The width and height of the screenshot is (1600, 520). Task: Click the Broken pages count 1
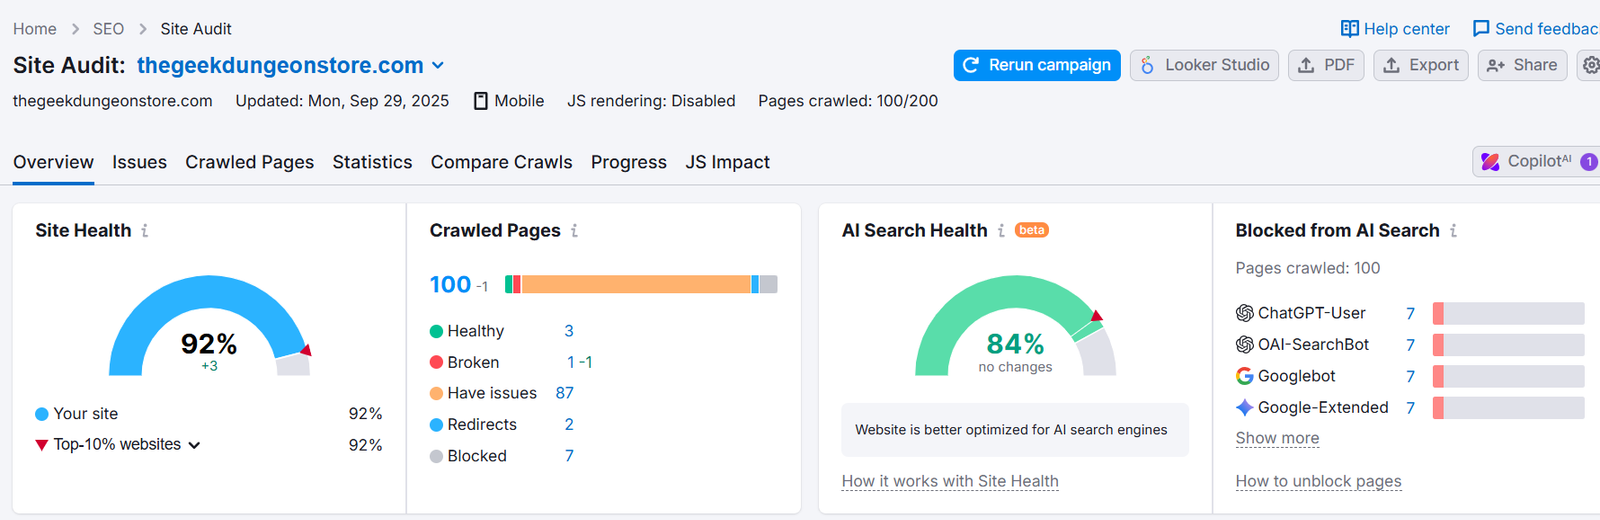tap(571, 362)
